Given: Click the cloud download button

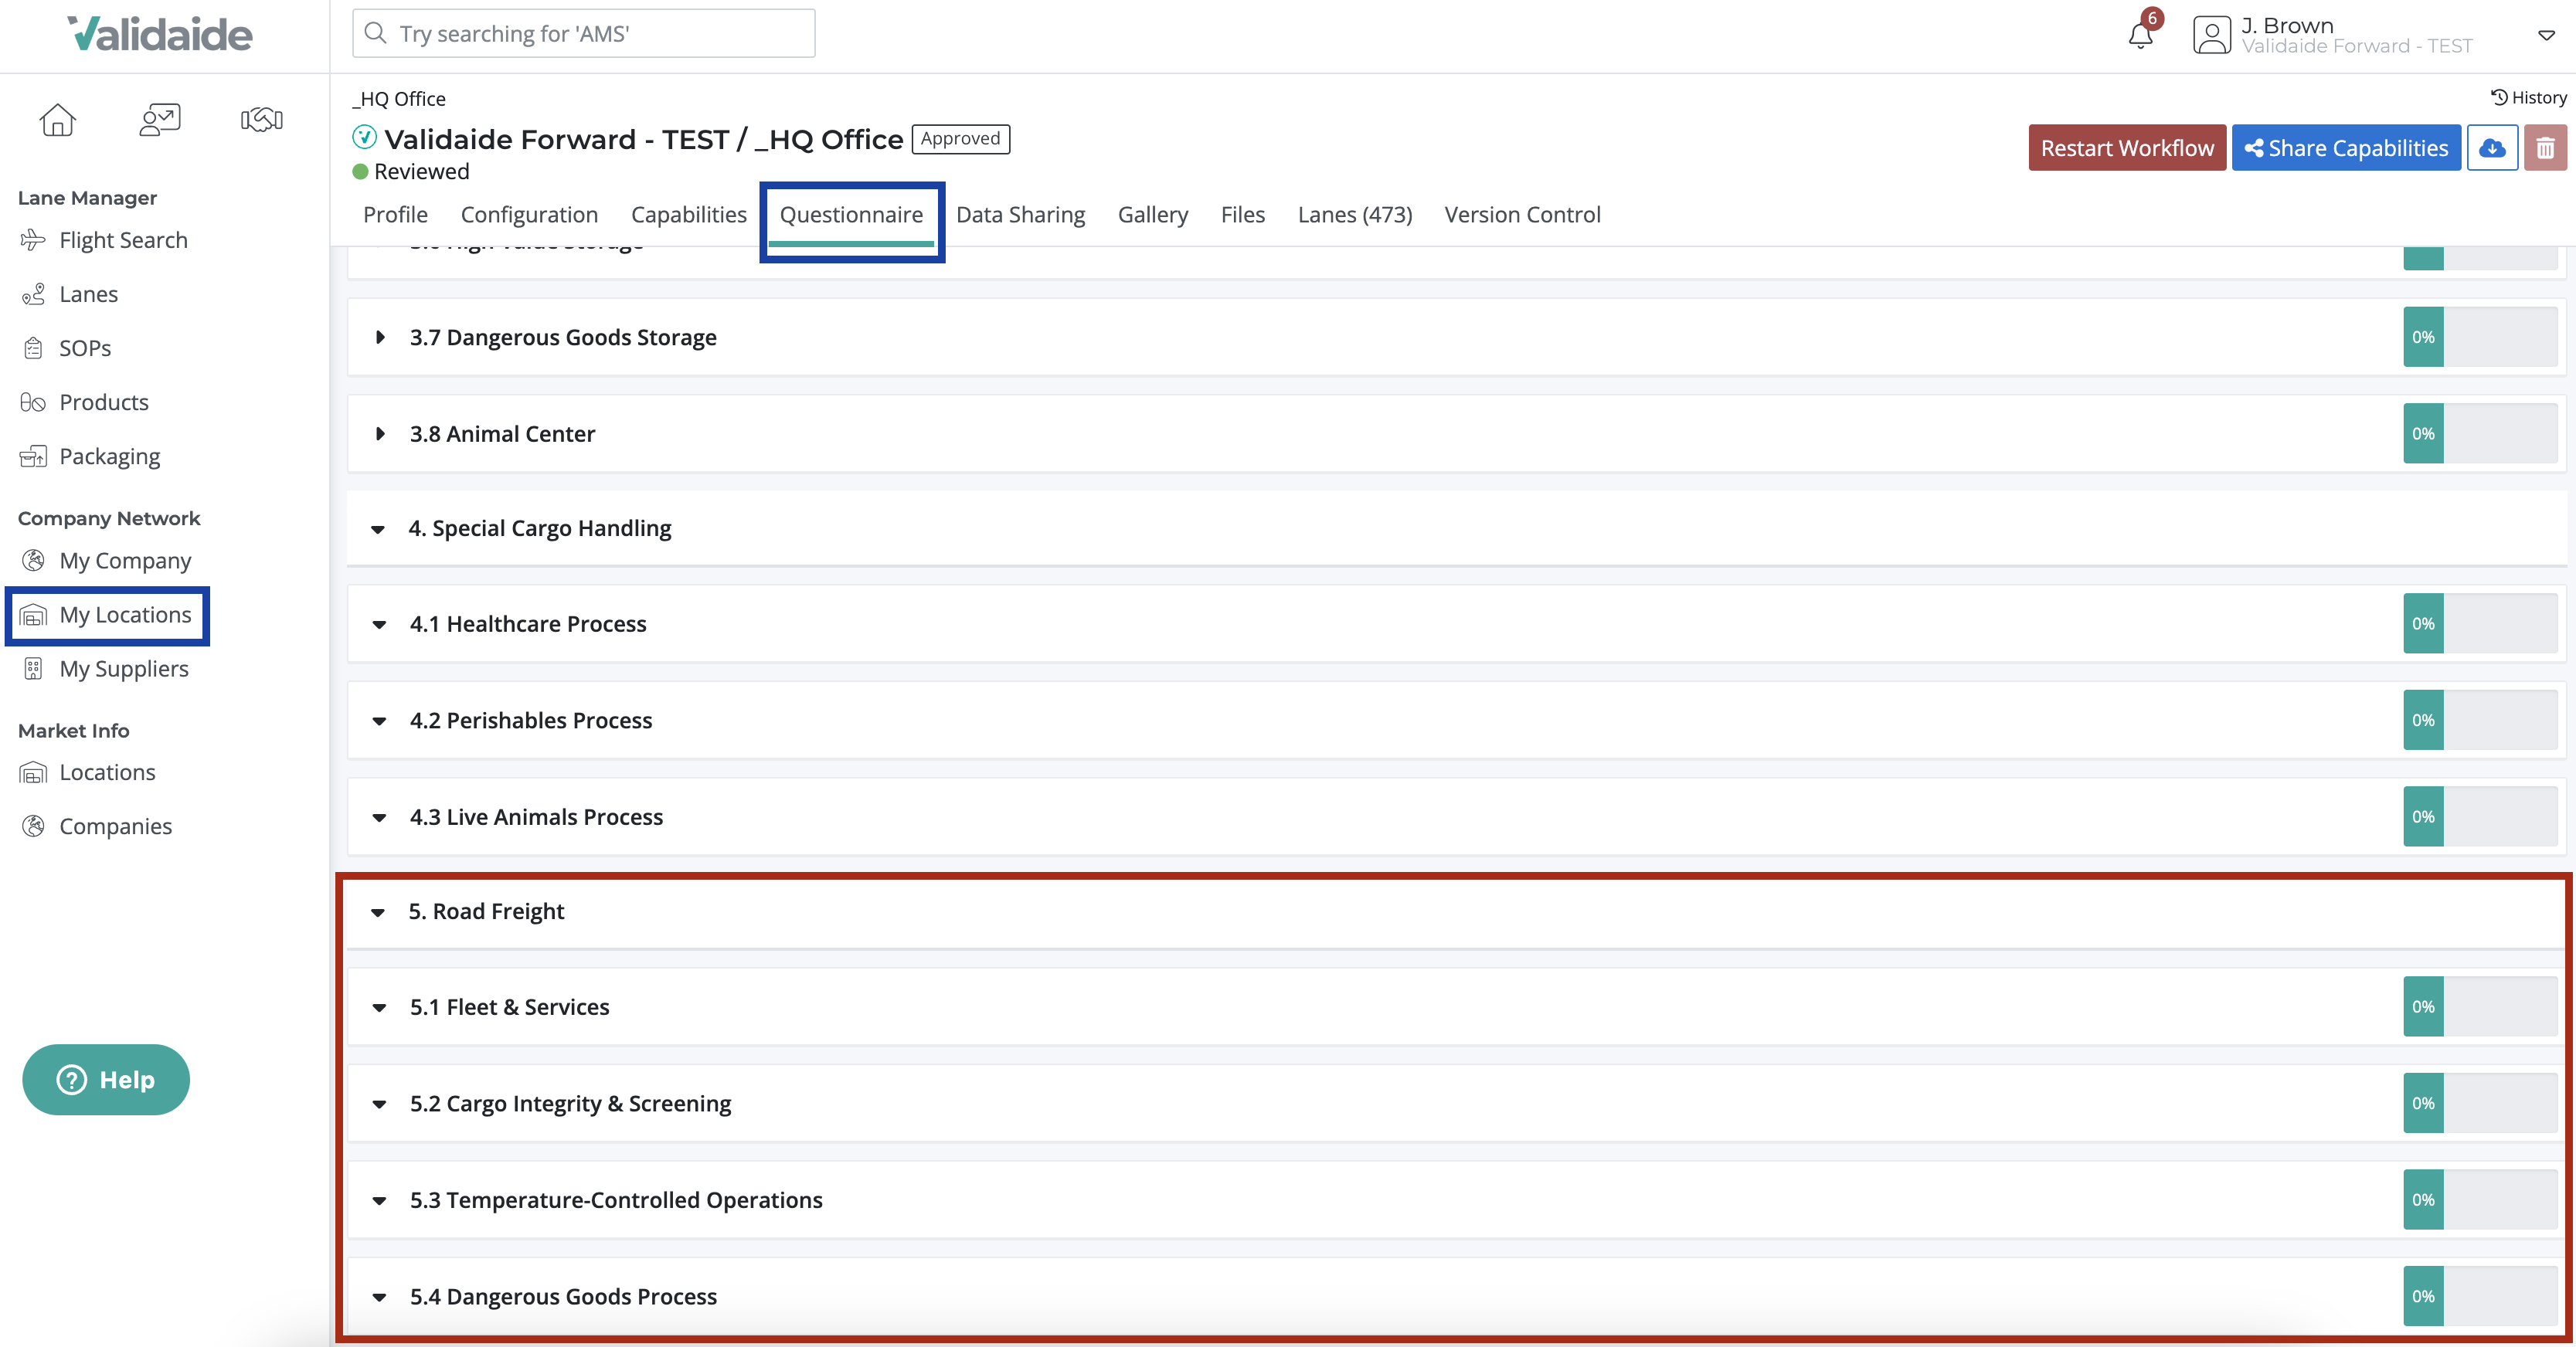Looking at the screenshot, I should tap(2492, 148).
